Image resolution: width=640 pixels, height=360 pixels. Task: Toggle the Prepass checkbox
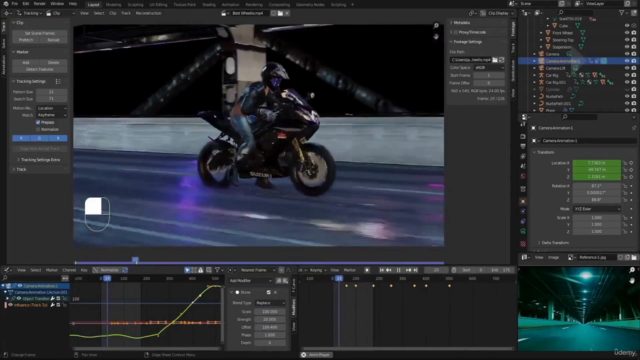38,122
